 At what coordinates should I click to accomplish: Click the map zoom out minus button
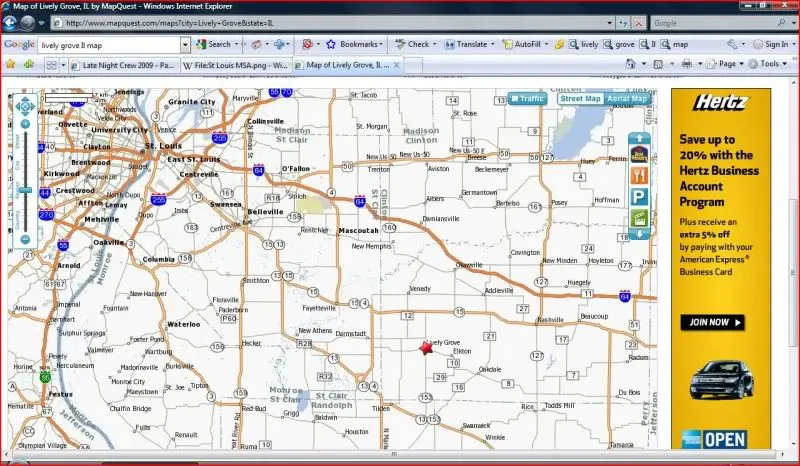pyautogui.click(x=25, y=239)
